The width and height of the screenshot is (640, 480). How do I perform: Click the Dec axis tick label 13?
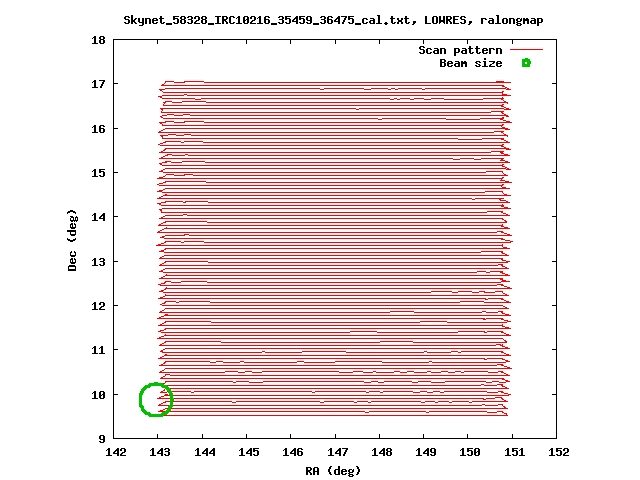(x=98, y=261)
